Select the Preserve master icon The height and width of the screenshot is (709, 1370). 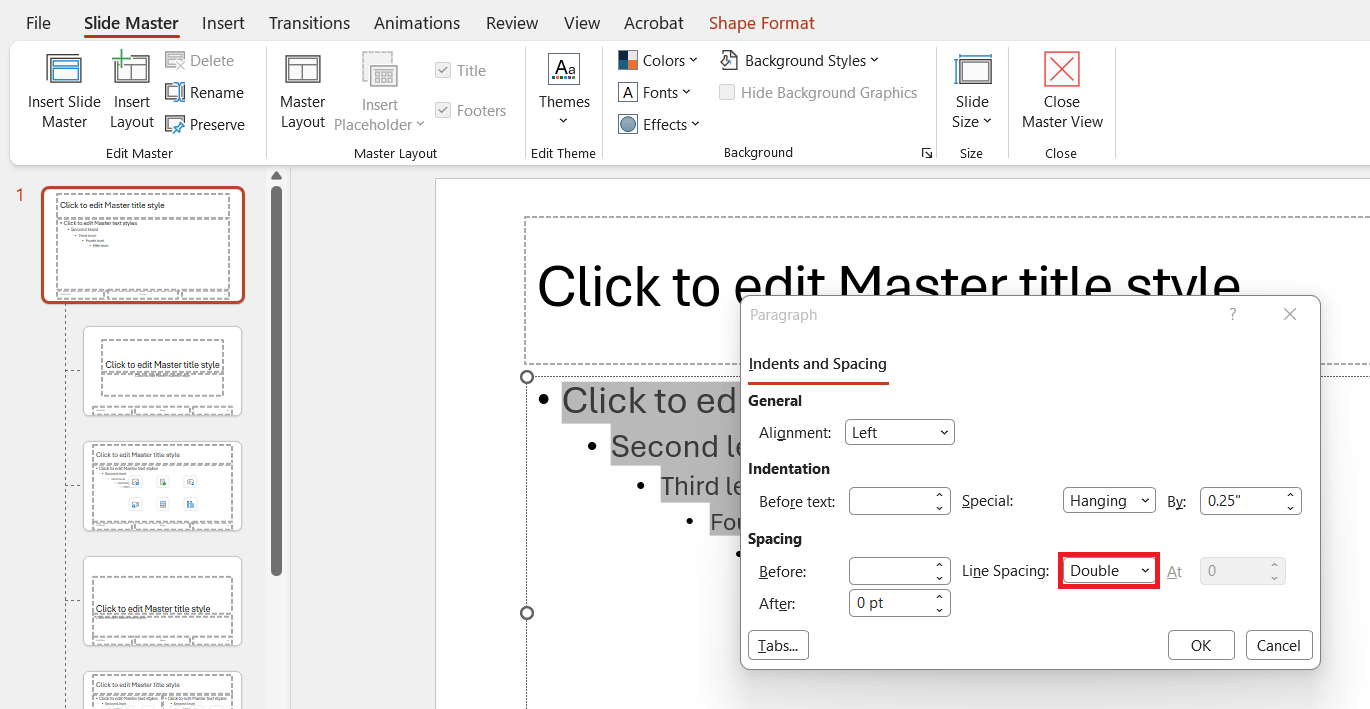[175, 124]
